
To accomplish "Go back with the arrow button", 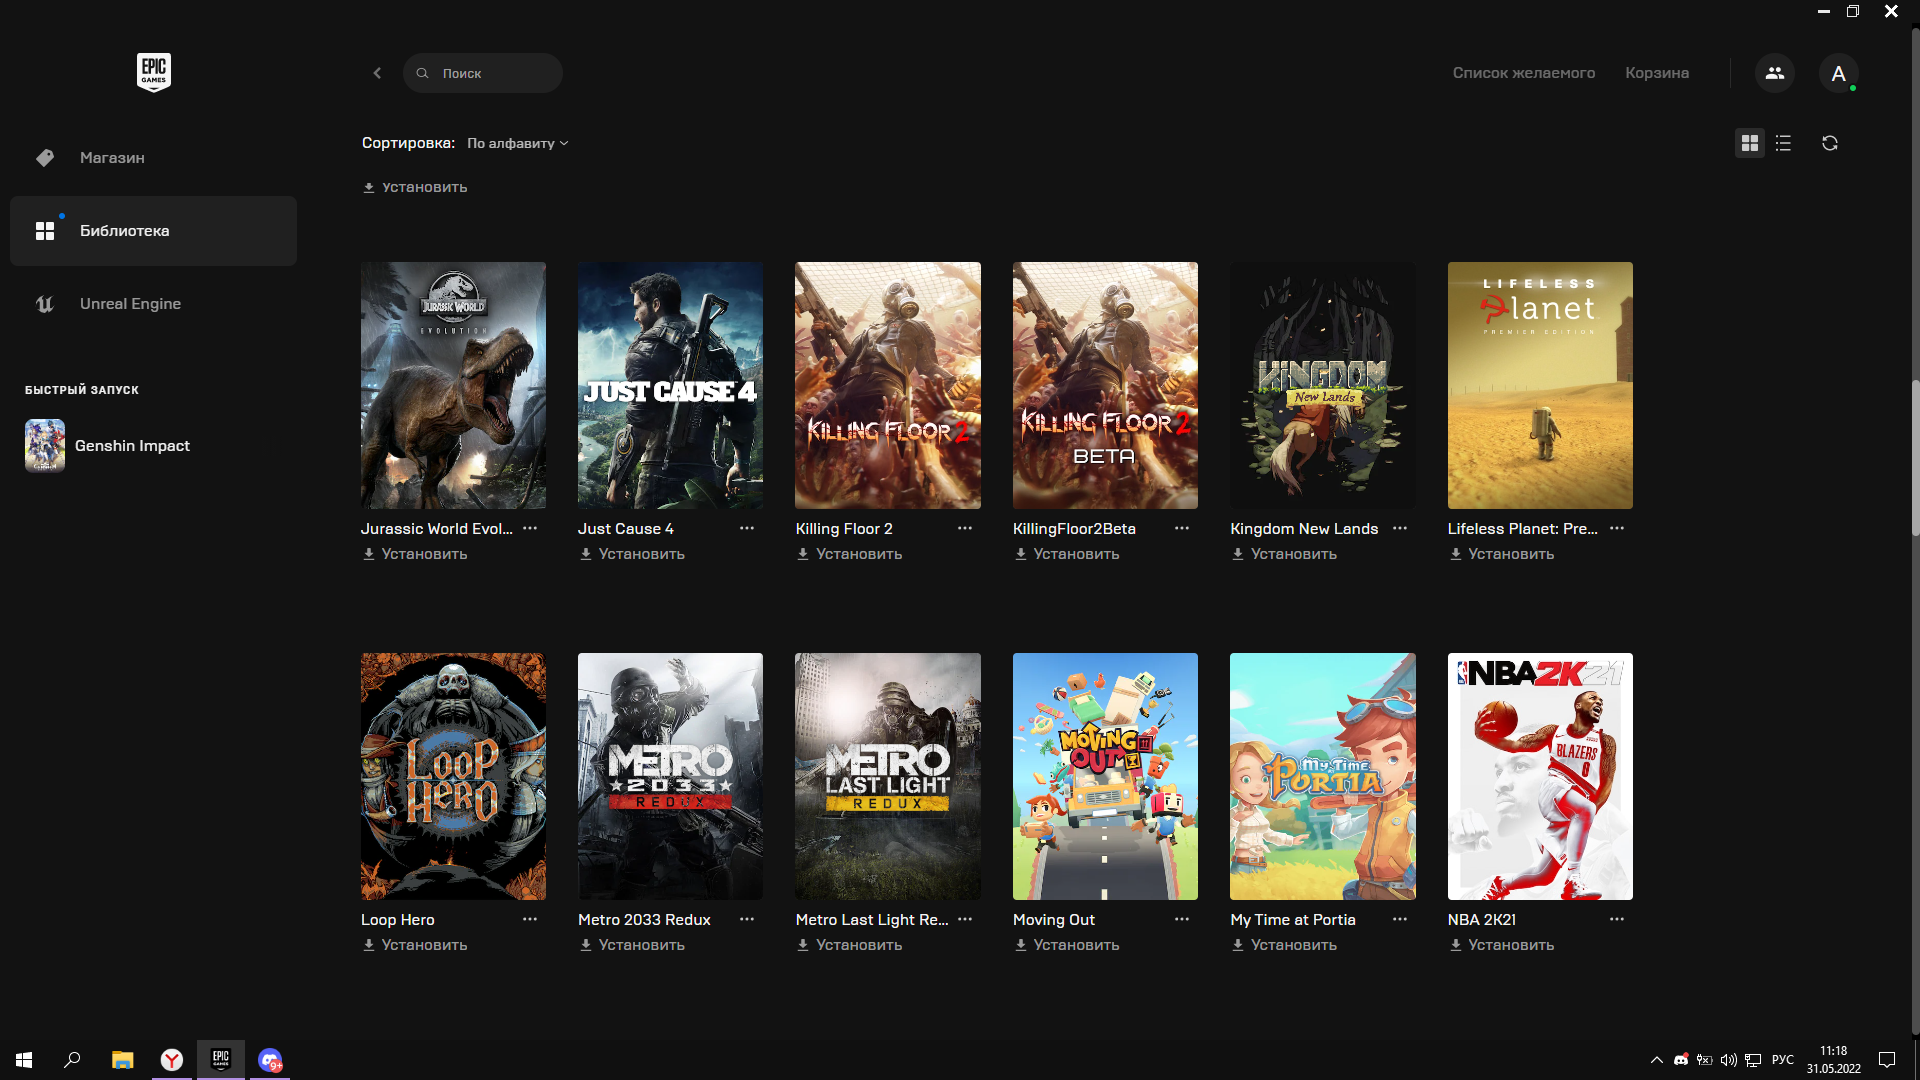I will (x=377, y=73).
